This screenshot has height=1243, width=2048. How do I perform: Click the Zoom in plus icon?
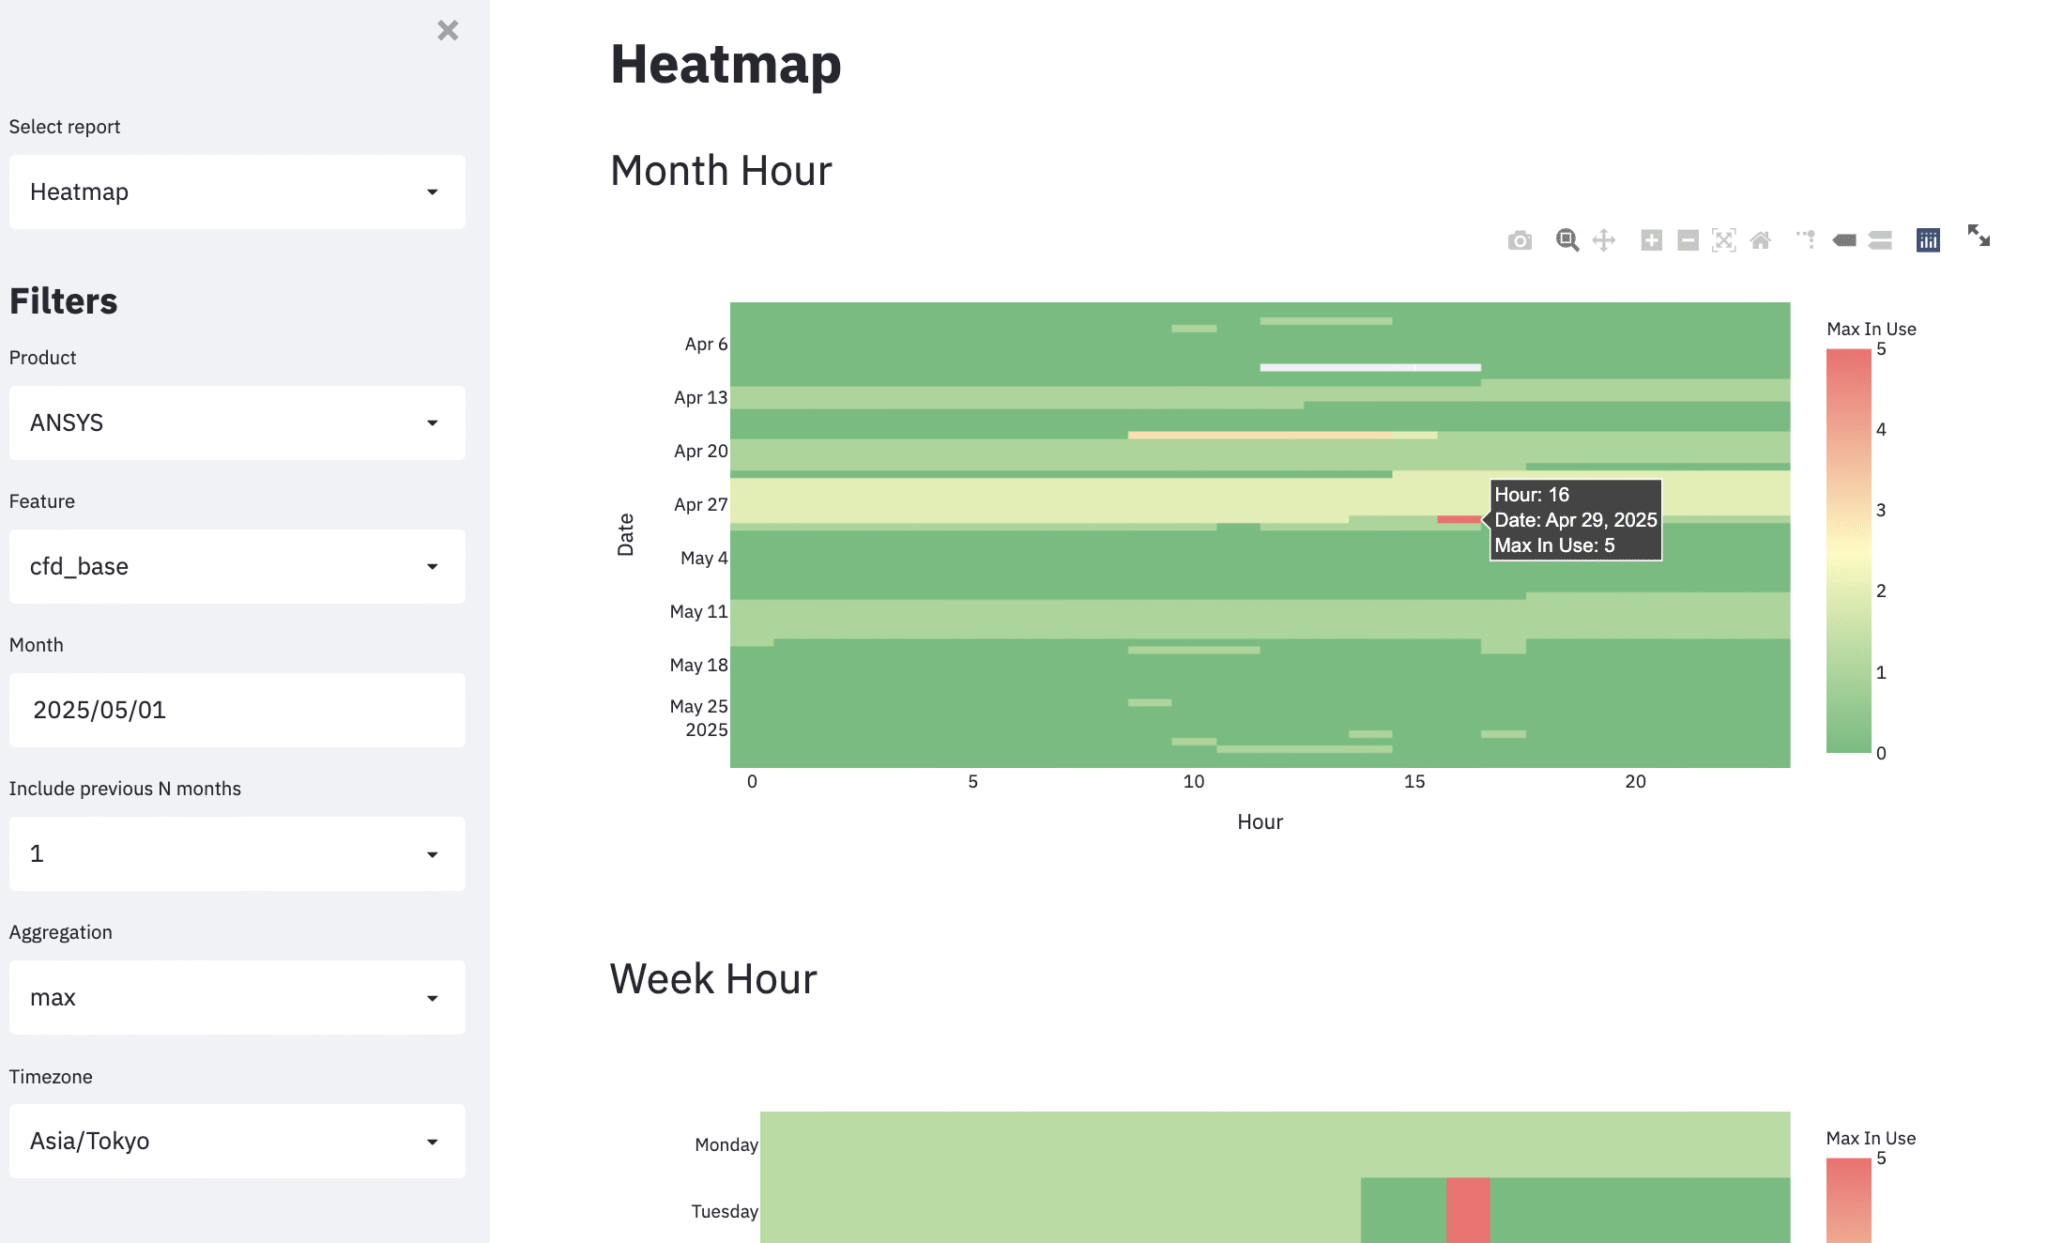click(1651, 240)
